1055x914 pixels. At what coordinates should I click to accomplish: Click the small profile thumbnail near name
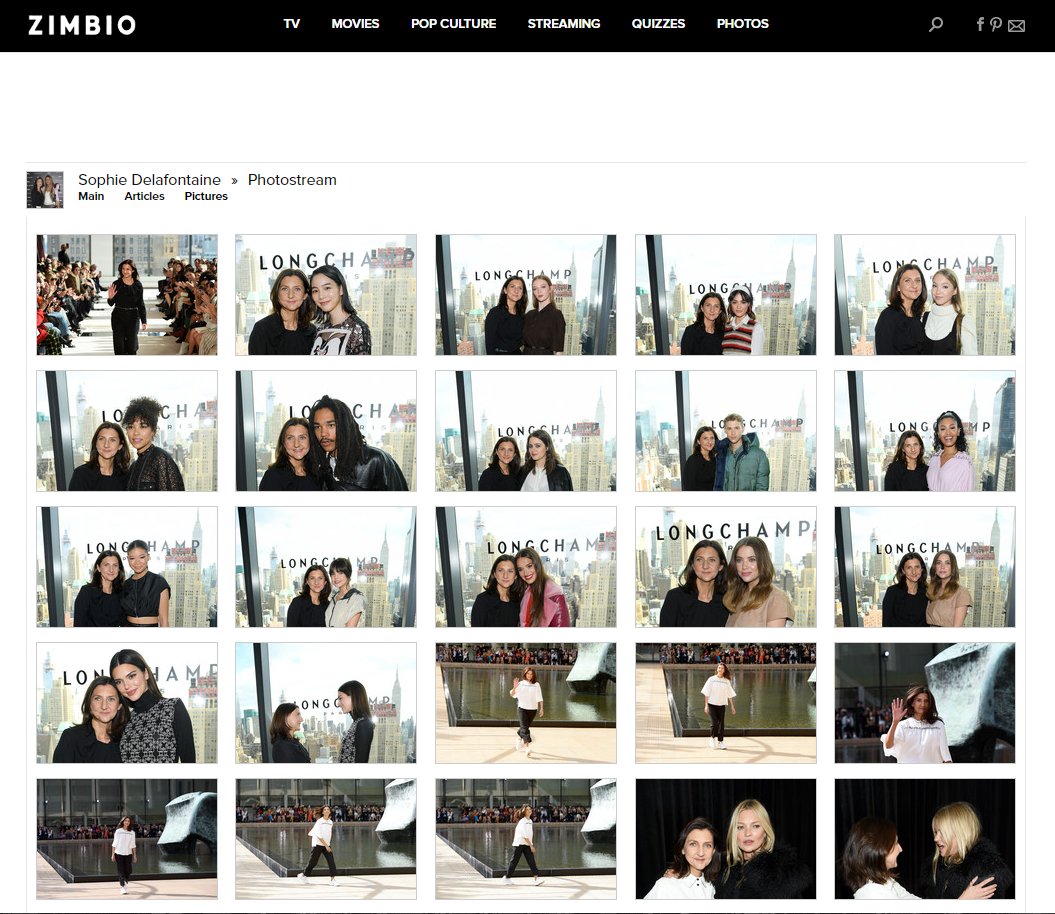point(45,190)
